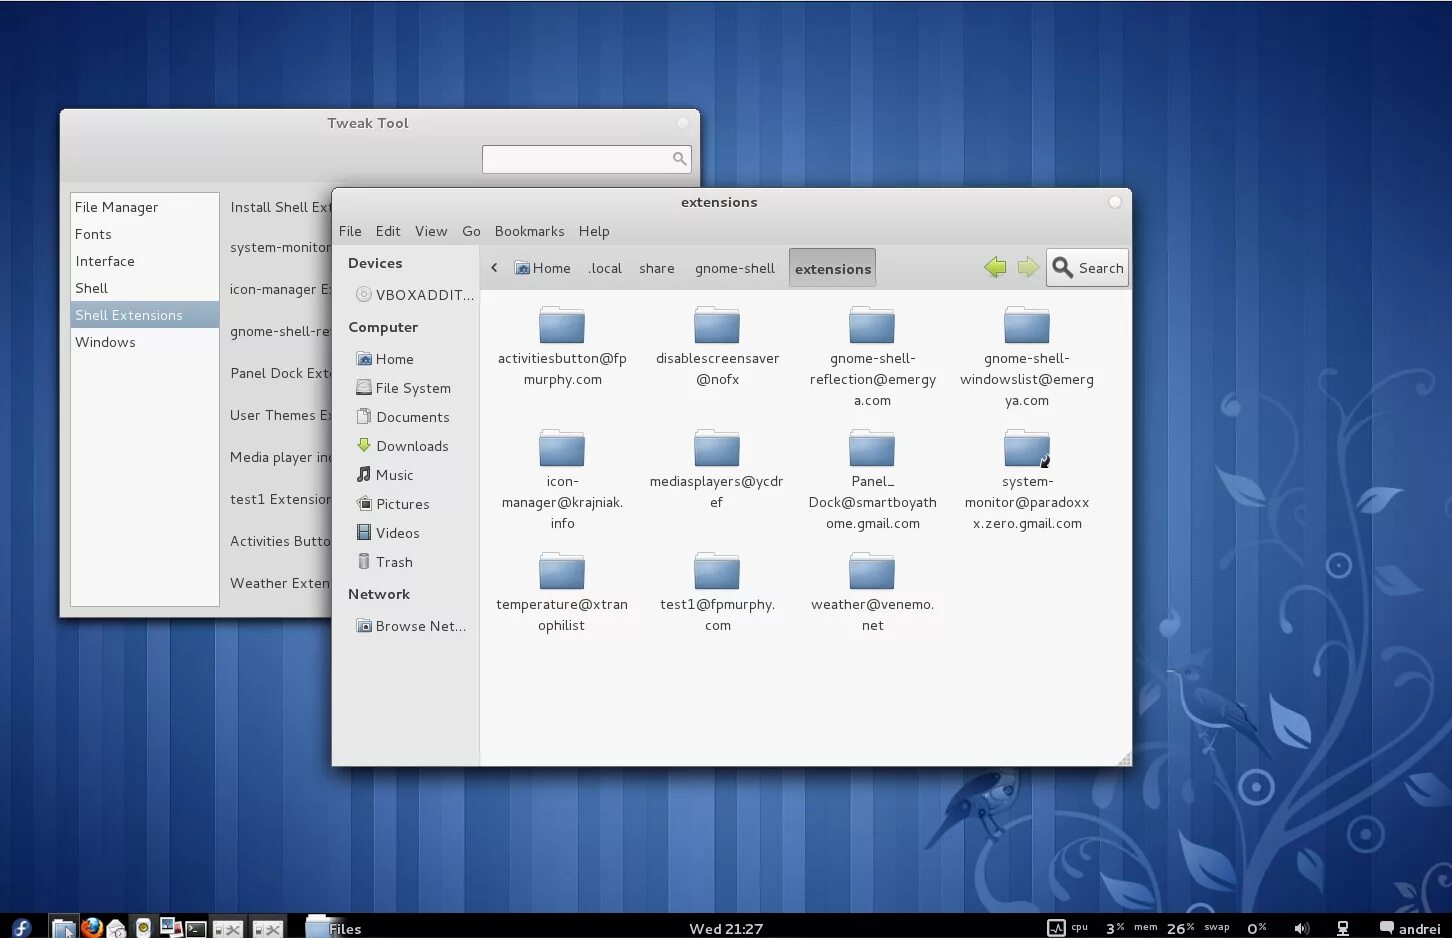
Task: Click the Search button in Files toolbar
Action: click(x=1088, y=268)
